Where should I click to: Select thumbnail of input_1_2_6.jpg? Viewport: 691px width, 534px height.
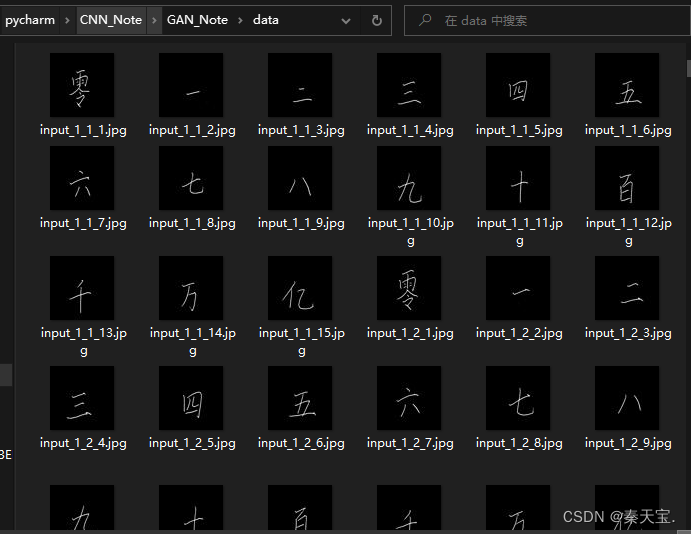click(300, 398)
